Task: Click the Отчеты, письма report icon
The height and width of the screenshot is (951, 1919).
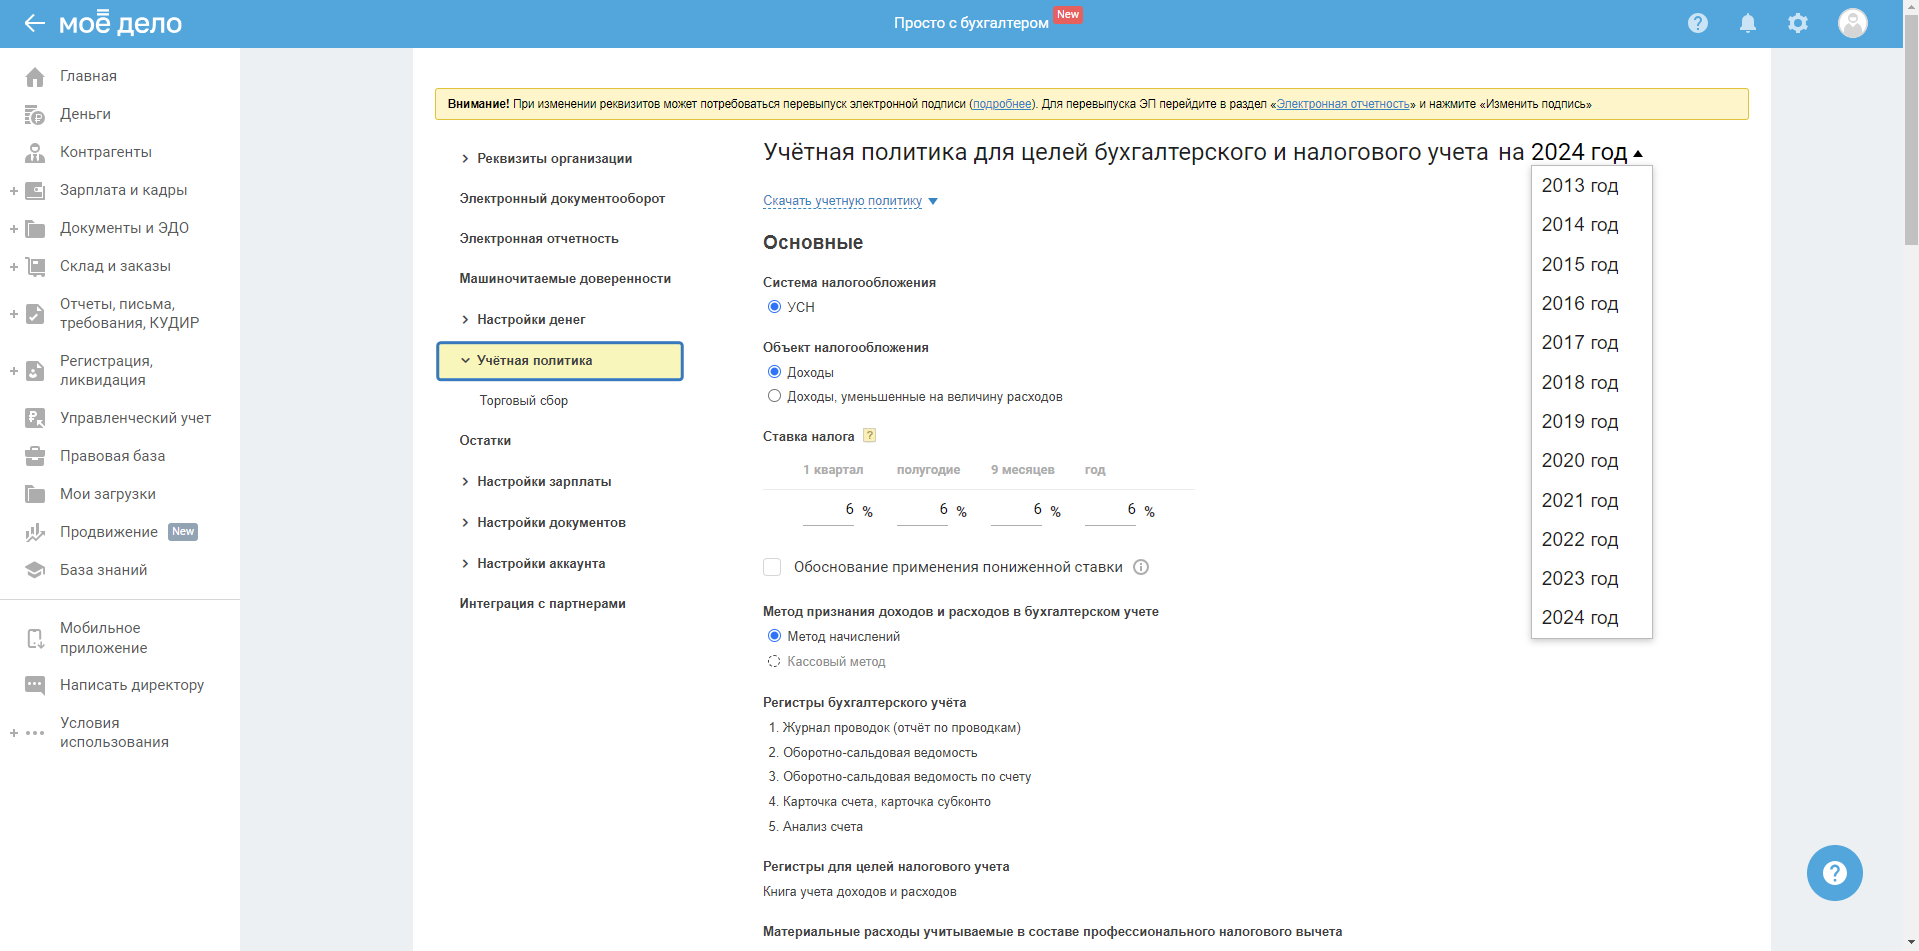Action: click(35, 314)
